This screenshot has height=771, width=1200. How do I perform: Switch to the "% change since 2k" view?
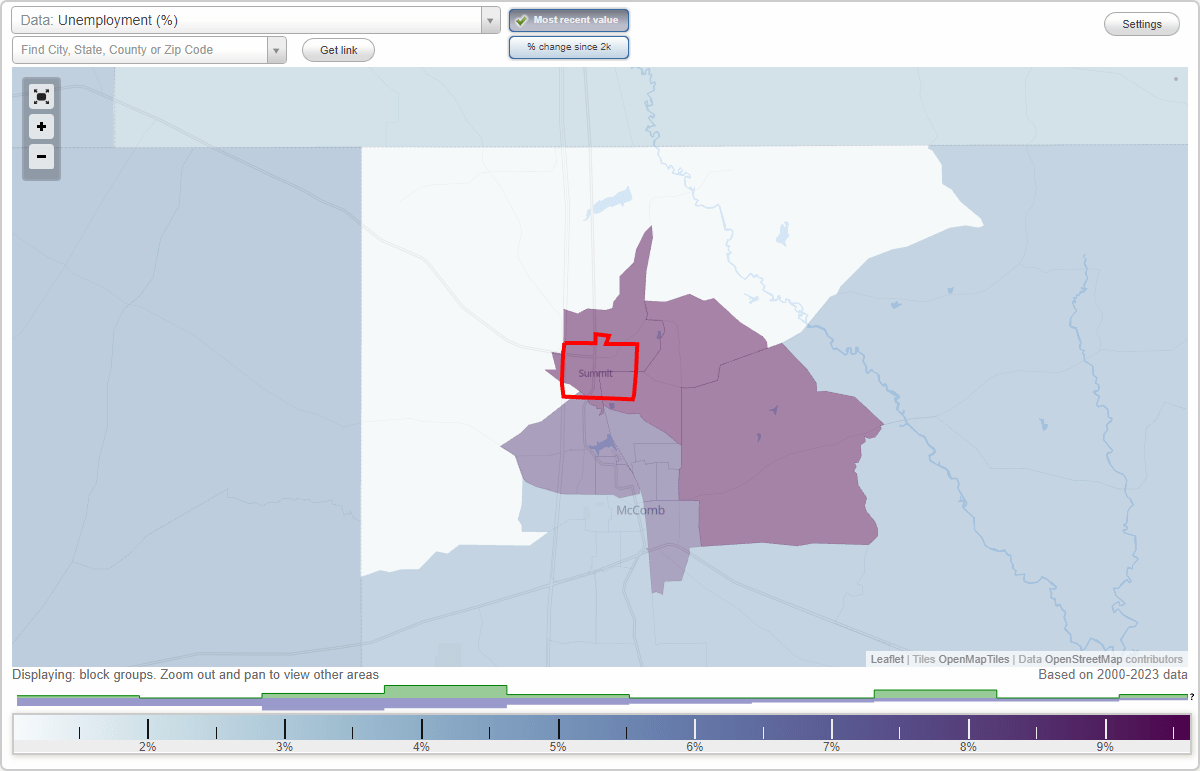[569, 46]
